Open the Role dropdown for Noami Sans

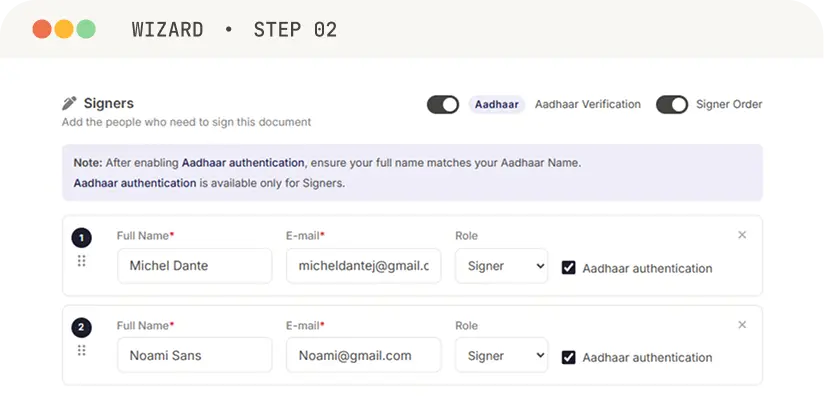[501, 356]
